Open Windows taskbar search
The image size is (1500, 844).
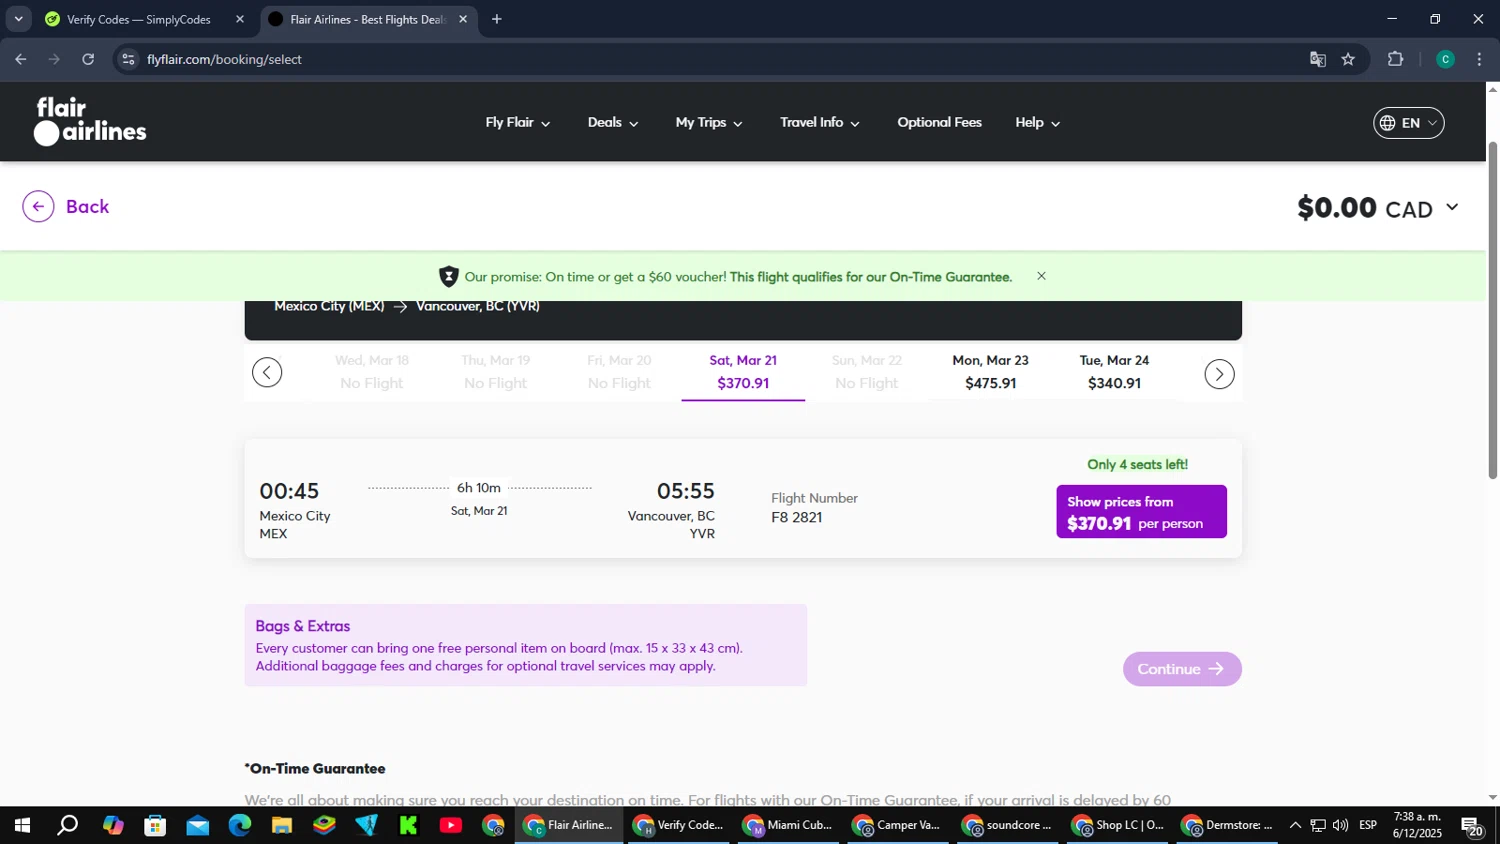point(67,826)
